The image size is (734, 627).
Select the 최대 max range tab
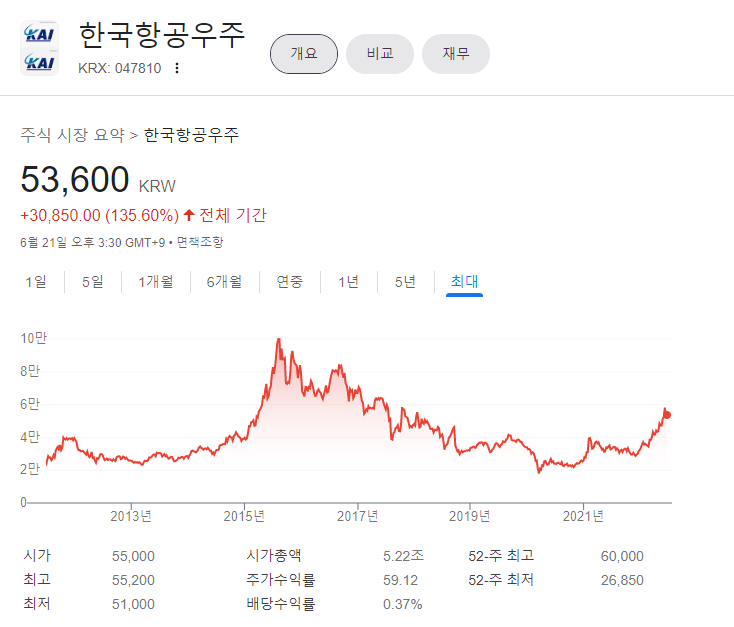point(464,282)
